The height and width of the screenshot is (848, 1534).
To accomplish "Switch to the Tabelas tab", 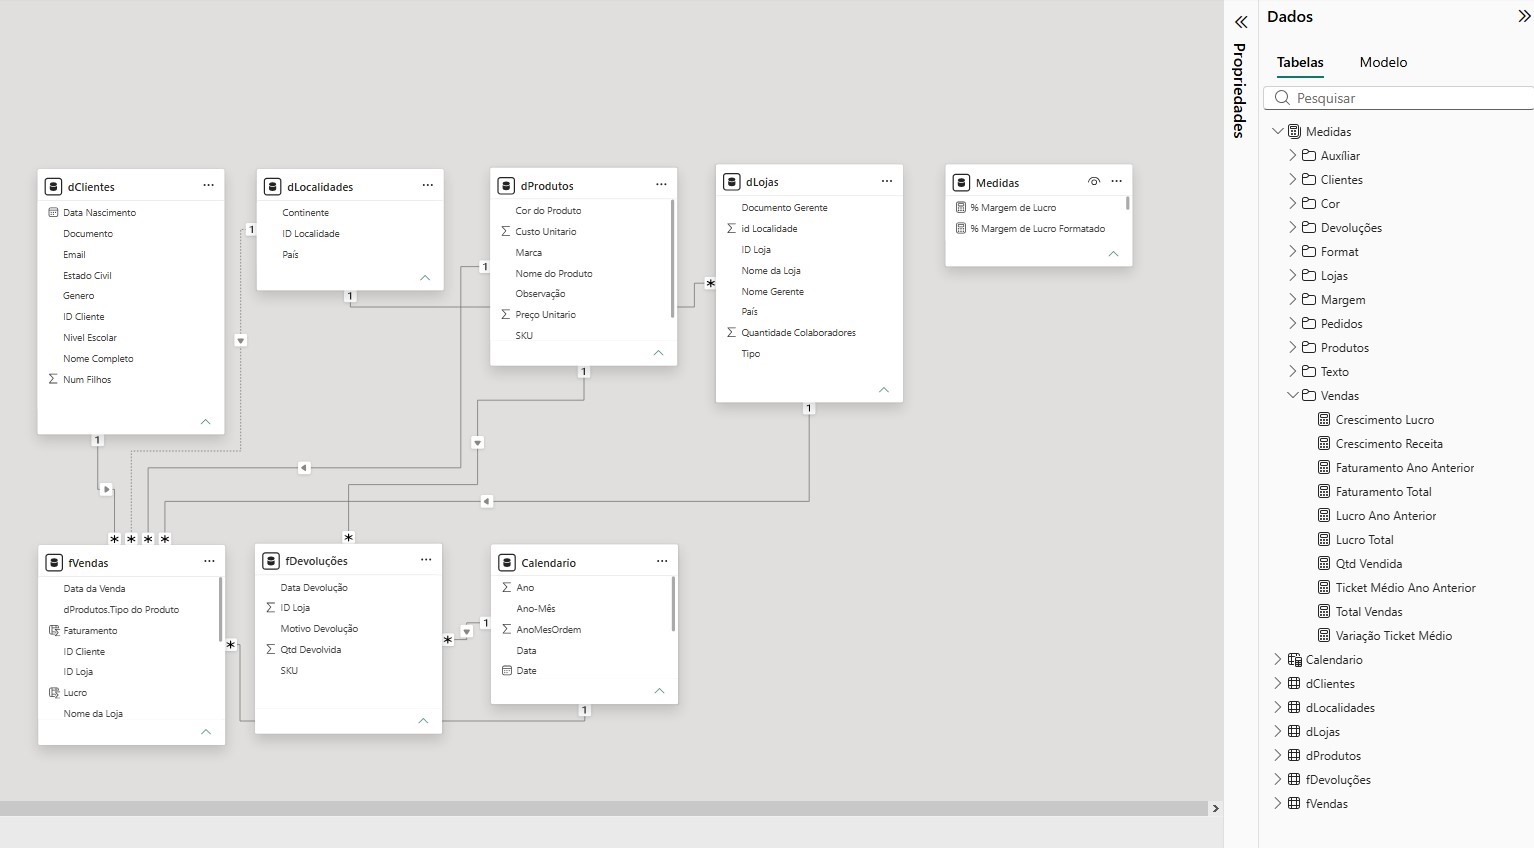I will pyautogui.click(x=1300, y=62).
